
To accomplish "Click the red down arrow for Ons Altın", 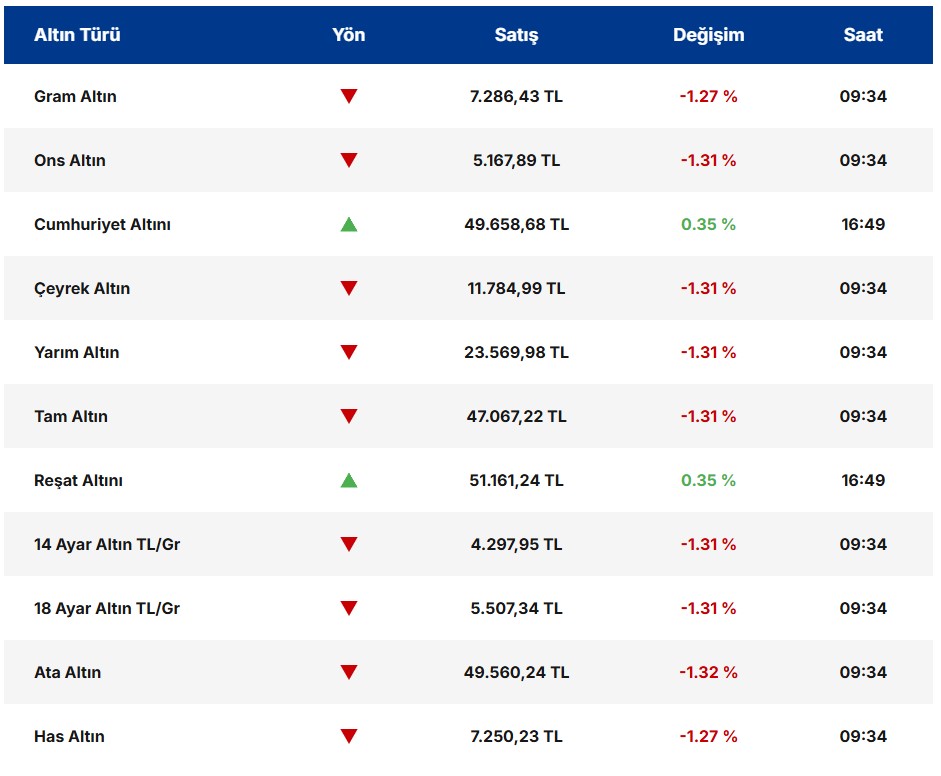I will point(348,161).
